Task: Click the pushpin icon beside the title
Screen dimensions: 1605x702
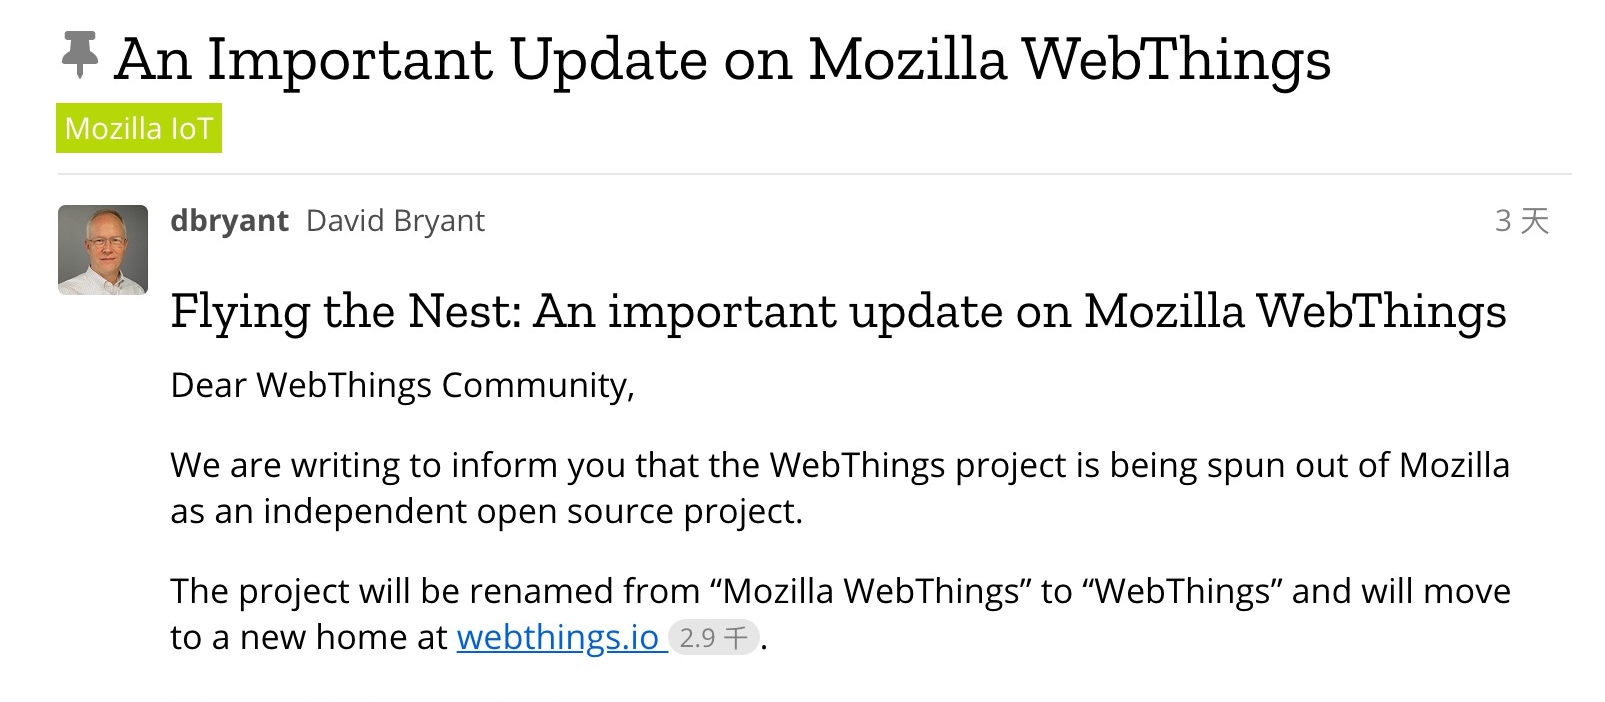Action: click(80, 57)
